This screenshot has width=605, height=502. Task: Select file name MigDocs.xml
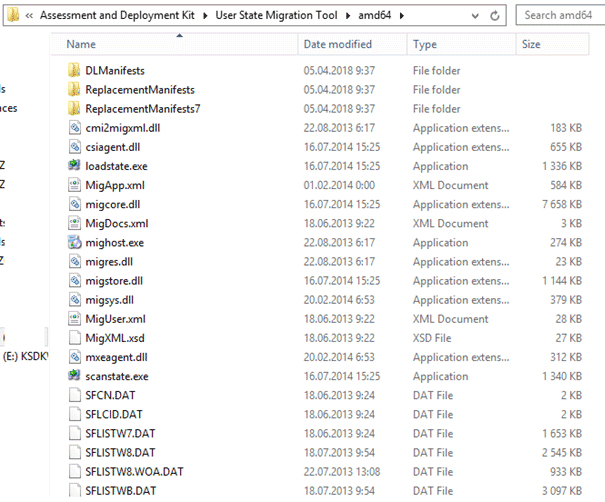pyautogui.click(x=117, y=223)
